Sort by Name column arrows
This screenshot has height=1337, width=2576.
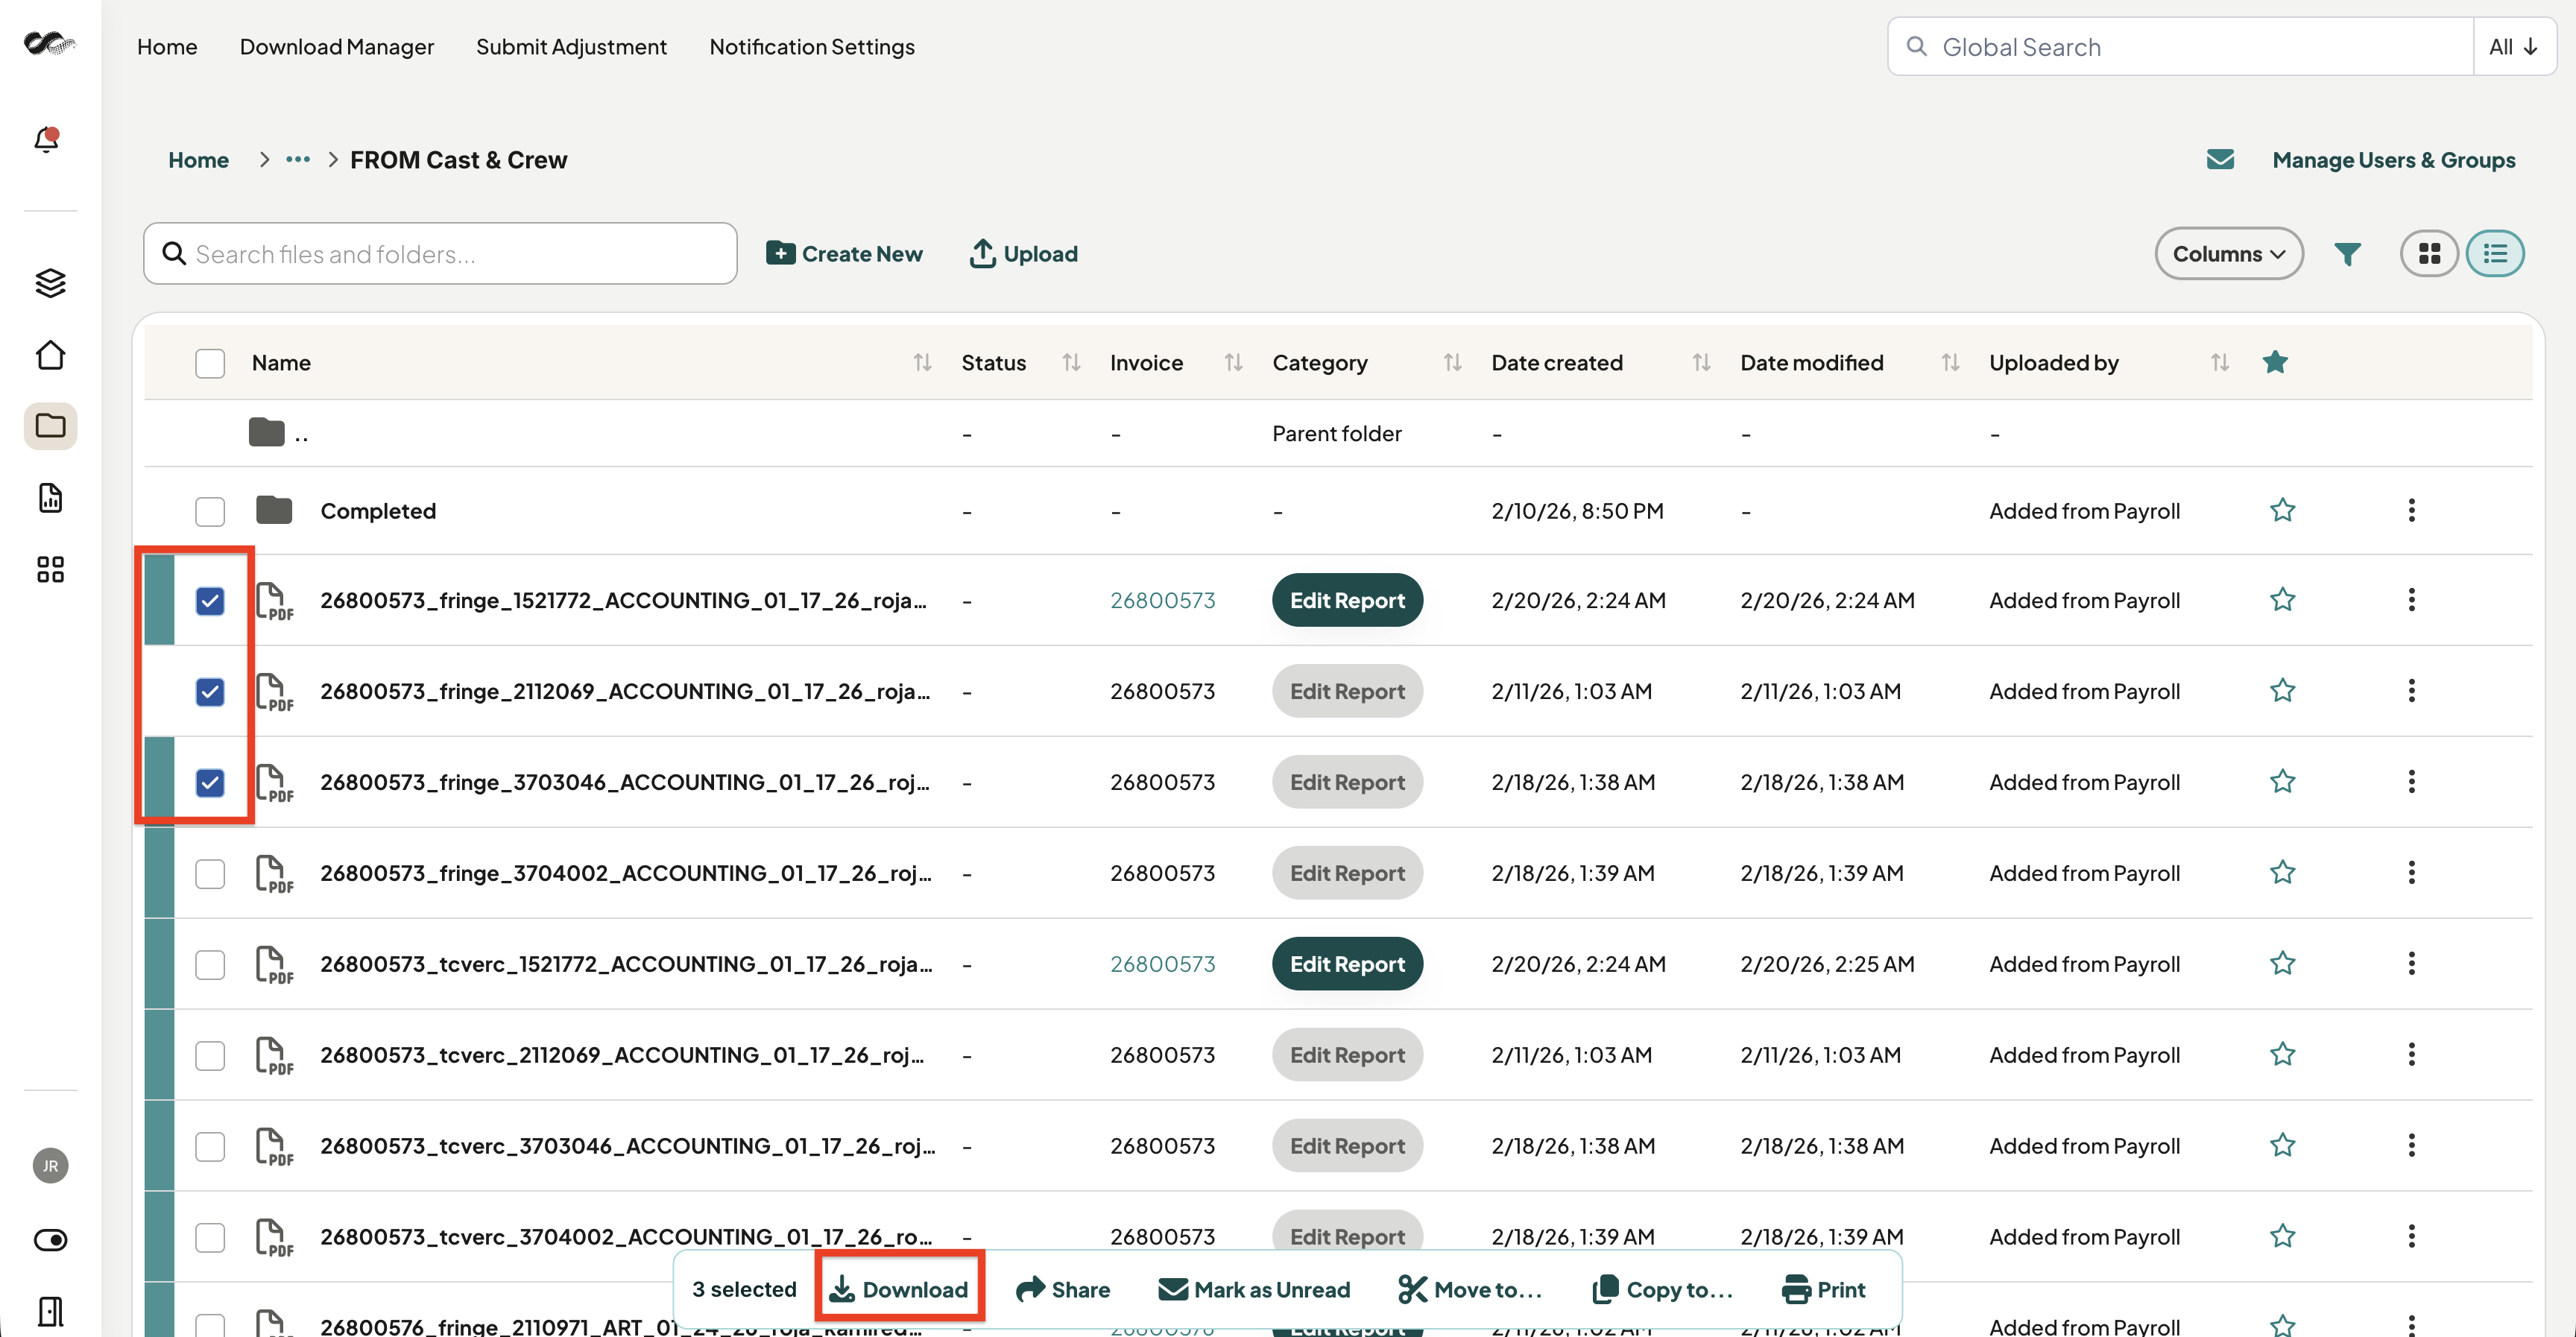pyautogui.click(x=922, y=362)
